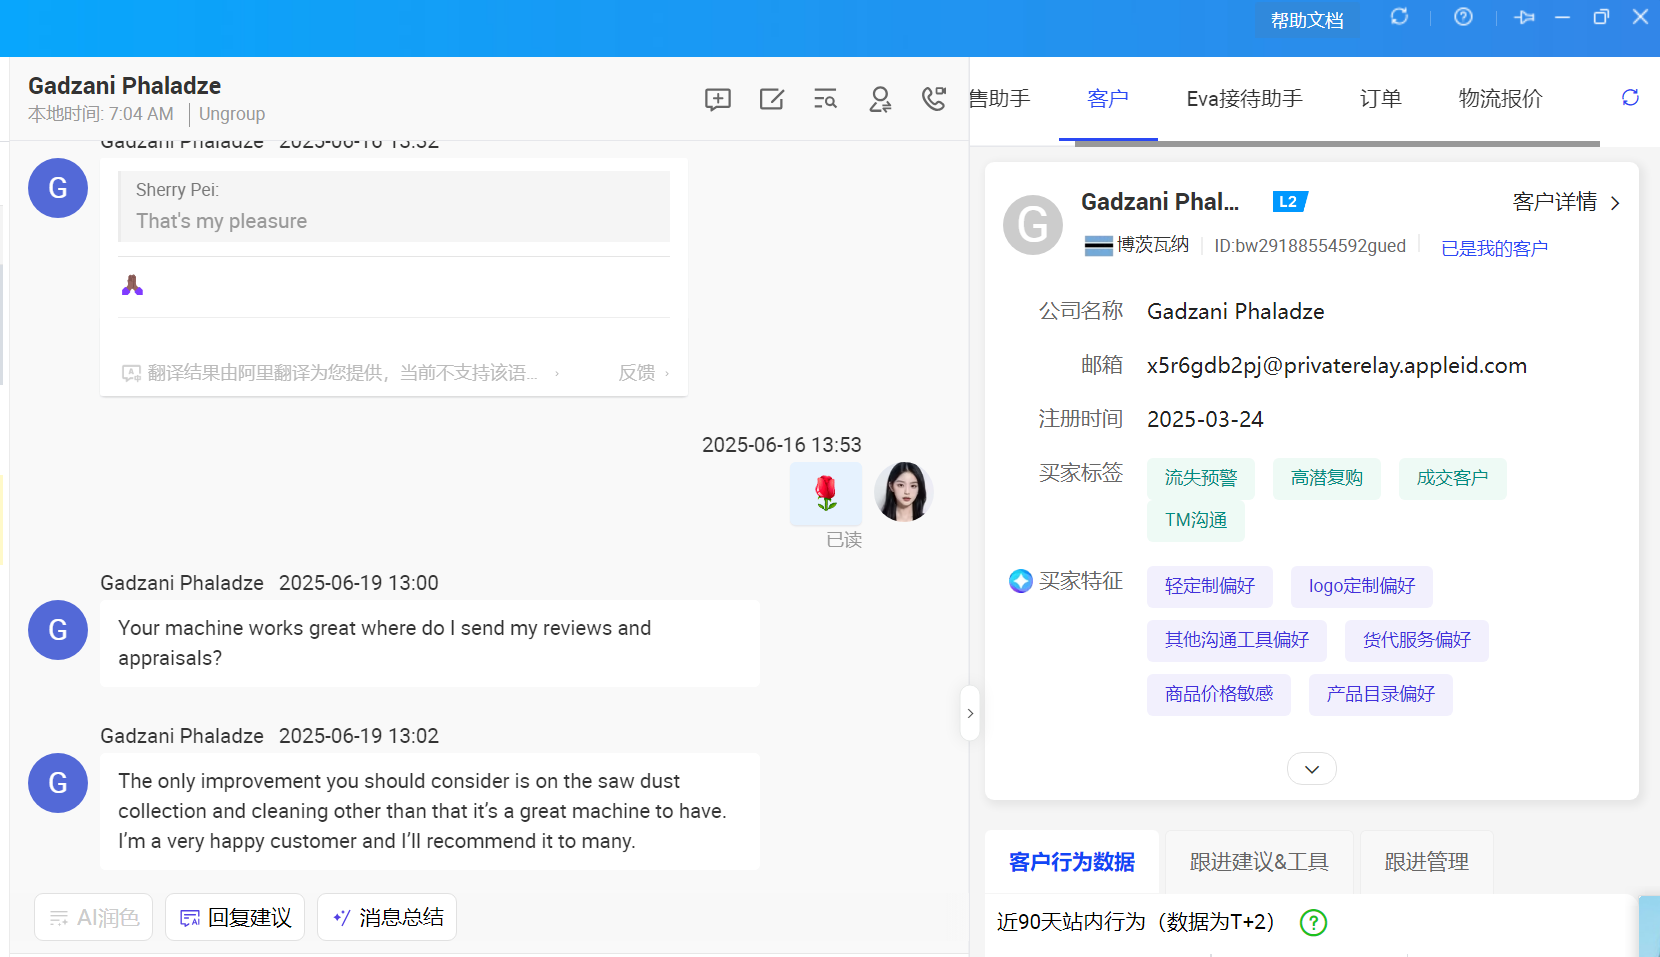Expand more buyer traits with down chevron

point(1311,769)
